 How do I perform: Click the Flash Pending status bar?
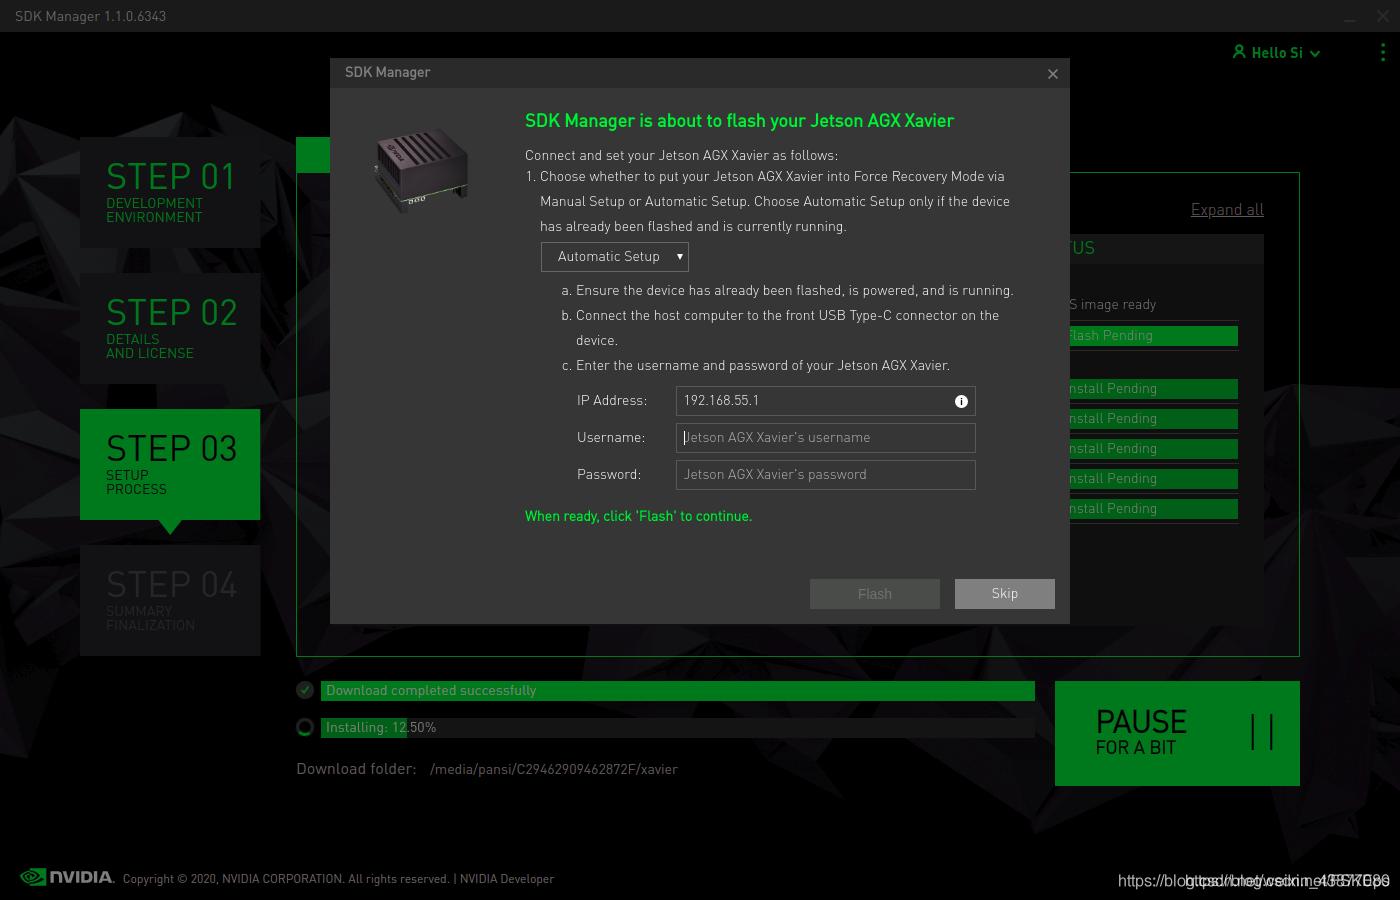(x=1154, y=336)
